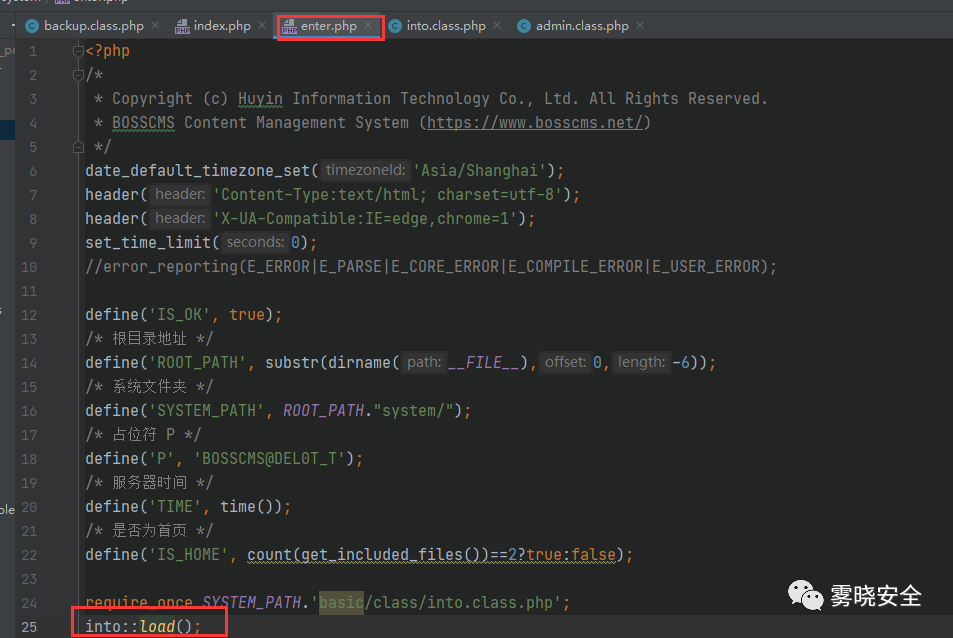Click the 'BOSSCMS@DEL0T_T' string
Viewport: 953px width, 638px height.
pos(274,459)
